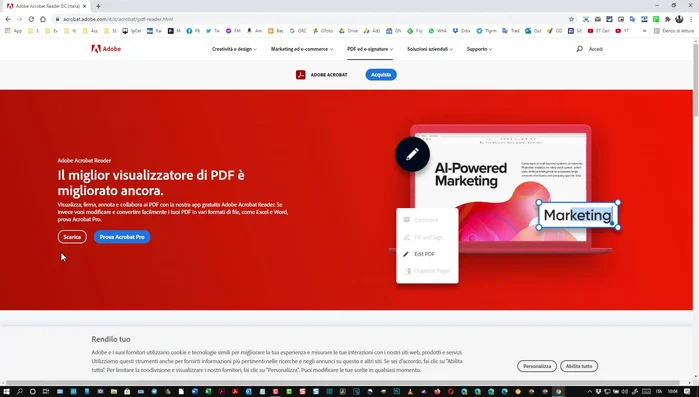Click the vertical page scrollbar thumb
This screenshot has height=397, width=699.
[695, 80]
